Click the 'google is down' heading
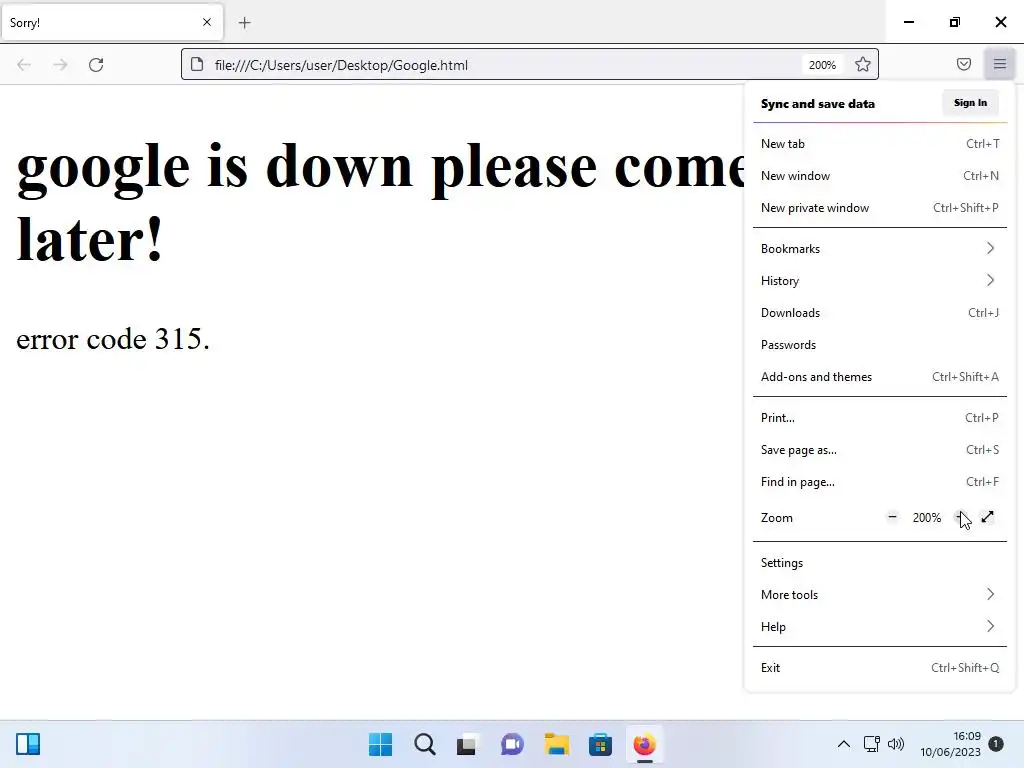The image size is (1024, 768). (381, 202)
